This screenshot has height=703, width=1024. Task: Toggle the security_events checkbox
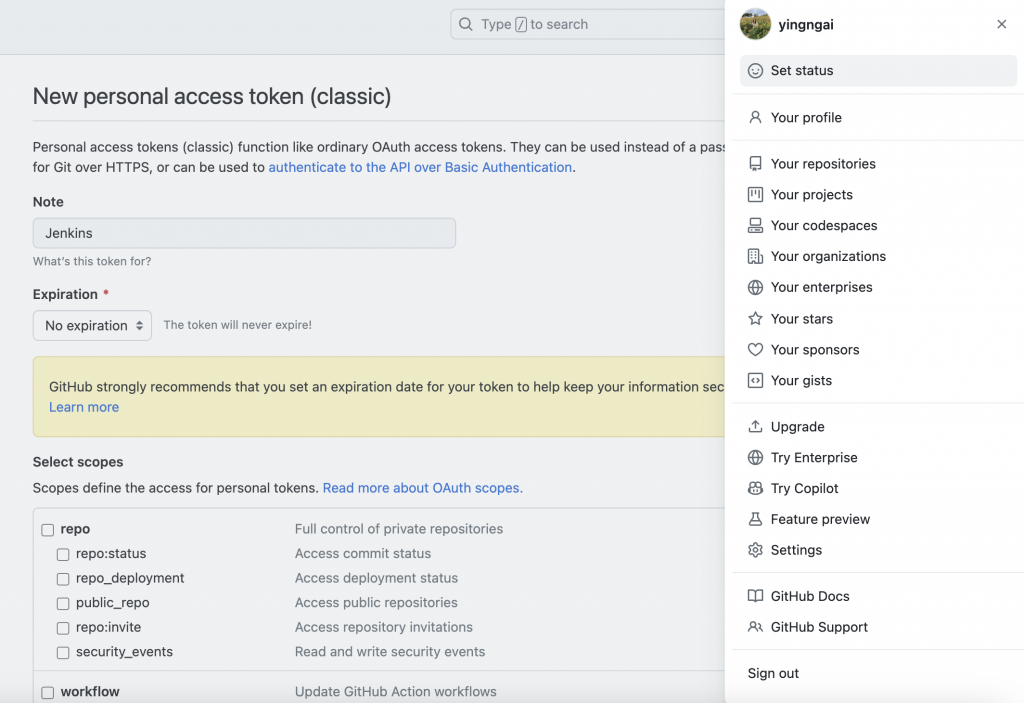pos(63,653)
